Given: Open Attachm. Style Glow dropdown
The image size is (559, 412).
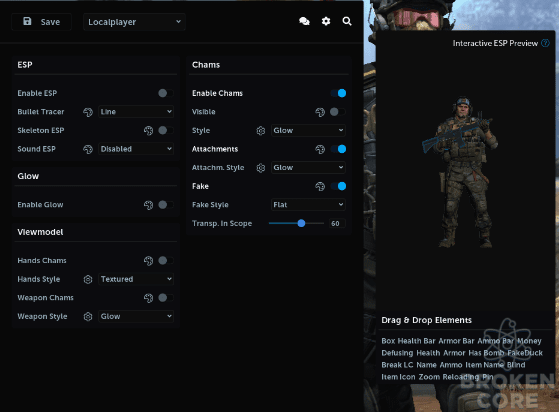Looking at the screenshot, I should point(308,168).
